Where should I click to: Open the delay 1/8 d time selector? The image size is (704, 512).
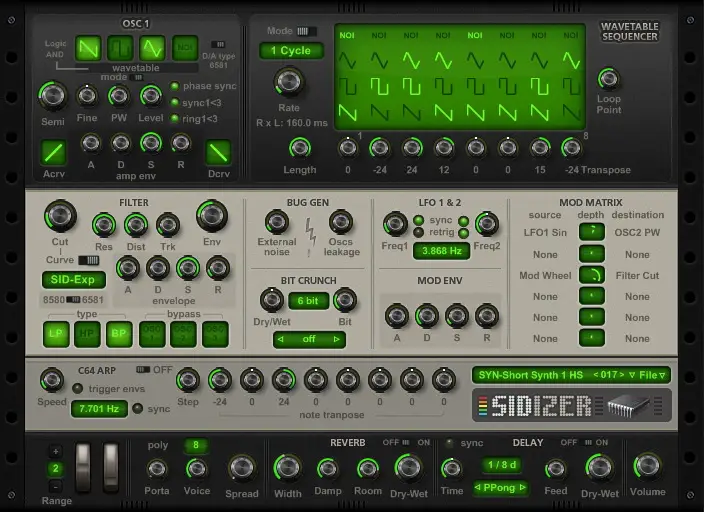pos(502,465)
